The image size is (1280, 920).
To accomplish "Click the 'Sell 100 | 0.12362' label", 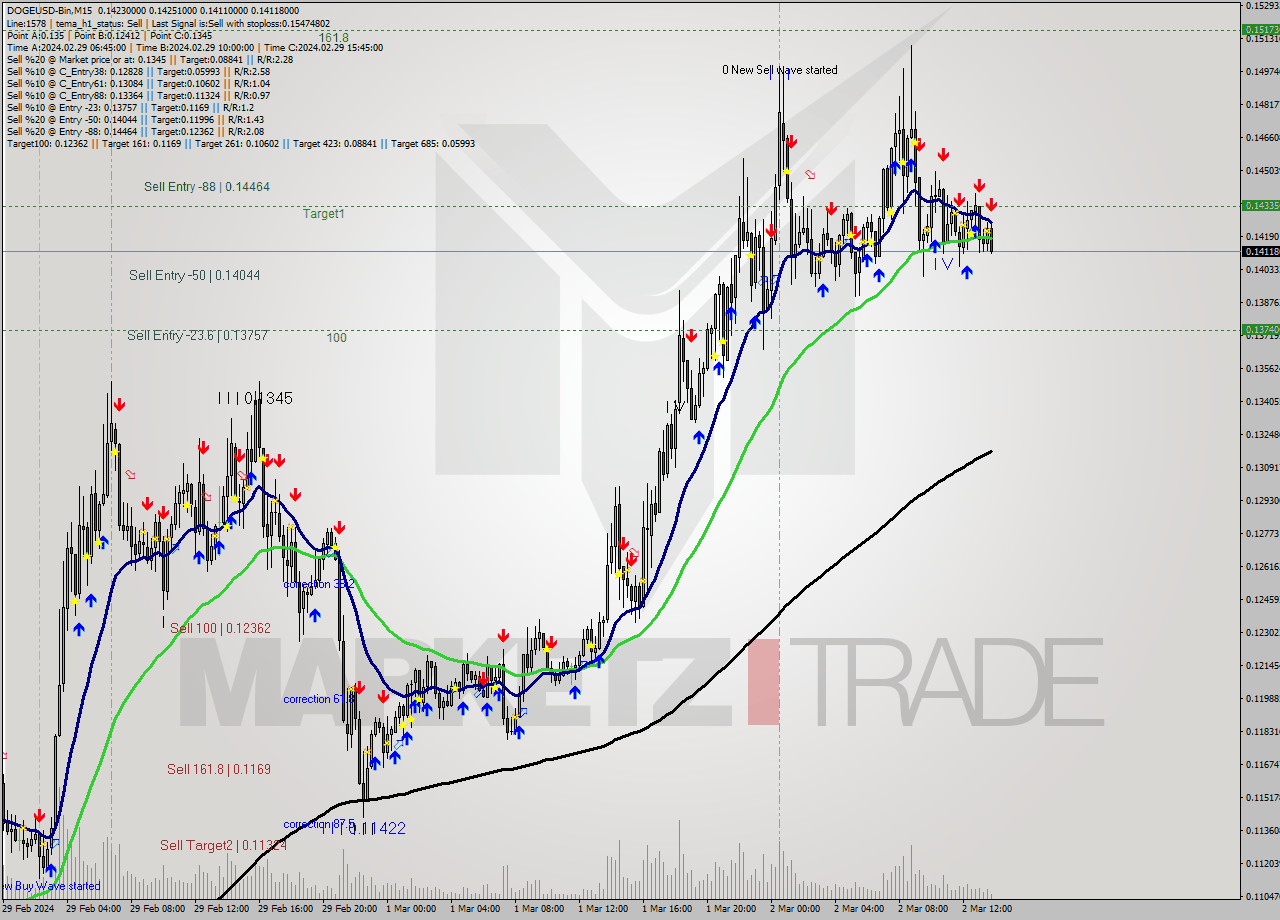I will click(220, 628).
